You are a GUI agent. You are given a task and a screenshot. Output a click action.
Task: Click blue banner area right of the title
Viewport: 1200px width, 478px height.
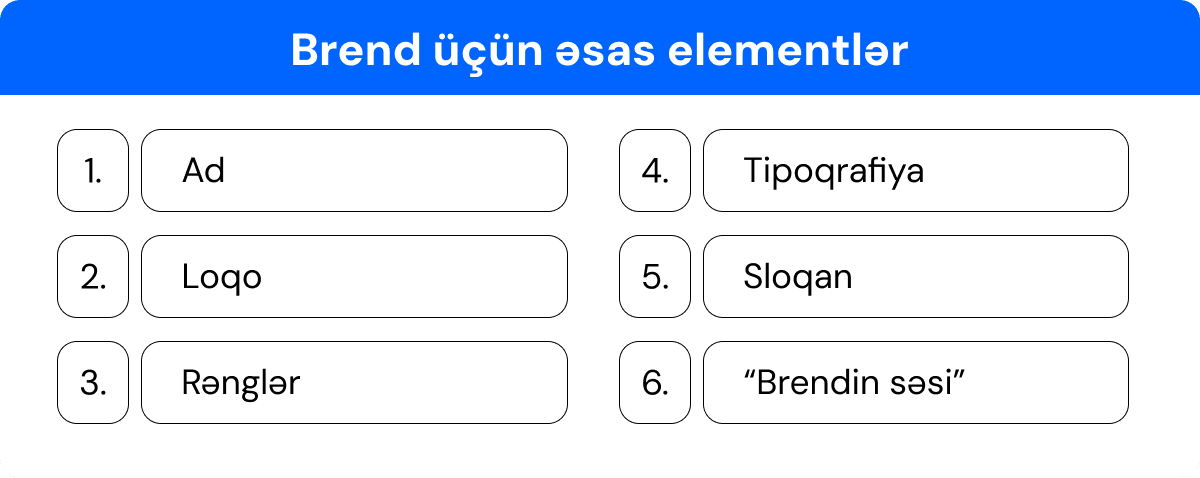coord(1050,51)
